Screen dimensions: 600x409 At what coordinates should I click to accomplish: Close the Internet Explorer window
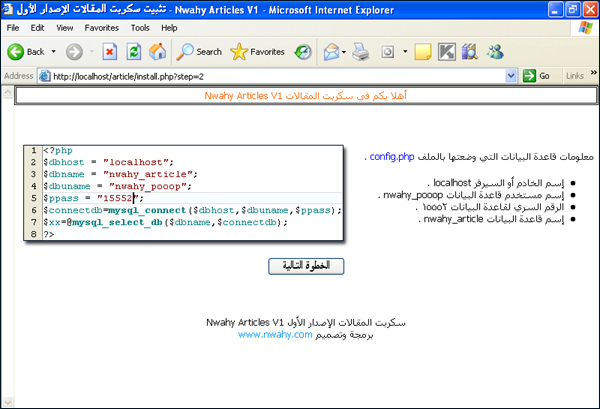click(x=590, y=10)
